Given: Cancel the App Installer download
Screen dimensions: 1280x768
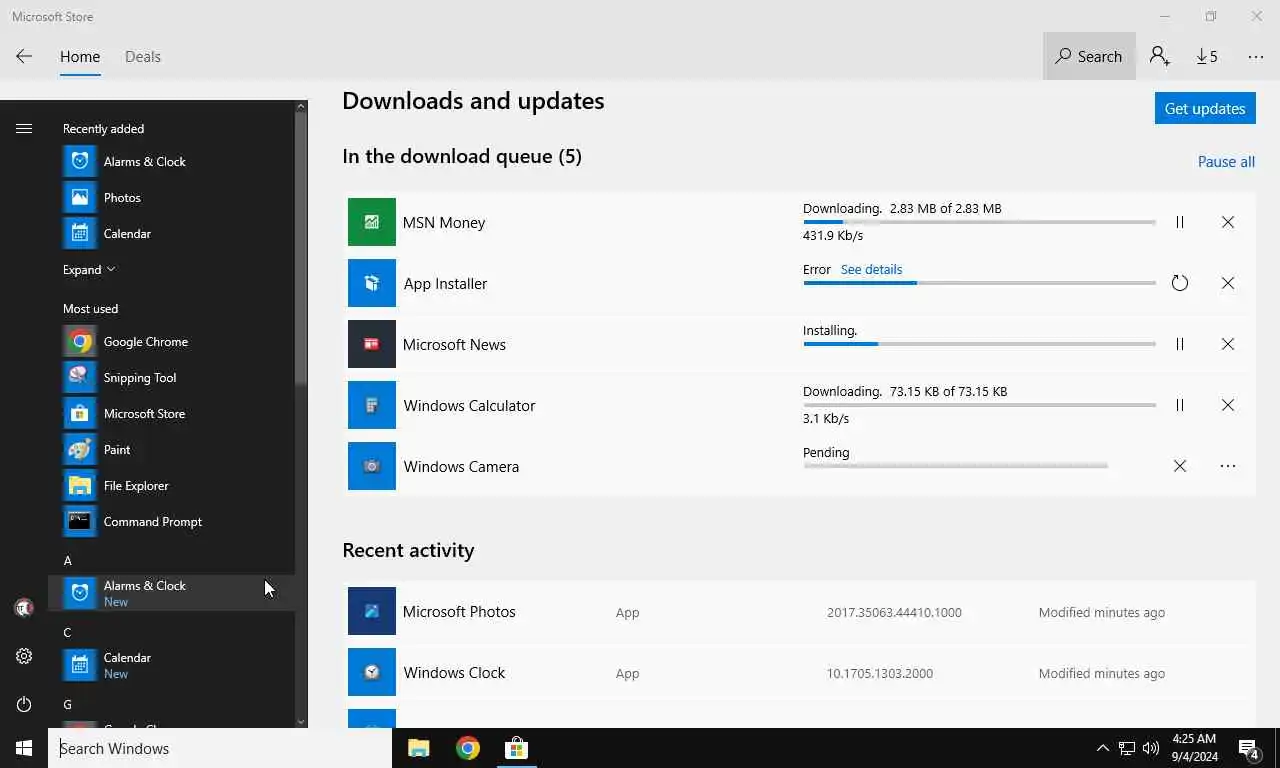Looking at the screenshot, I should click(x=1228, y=283).
